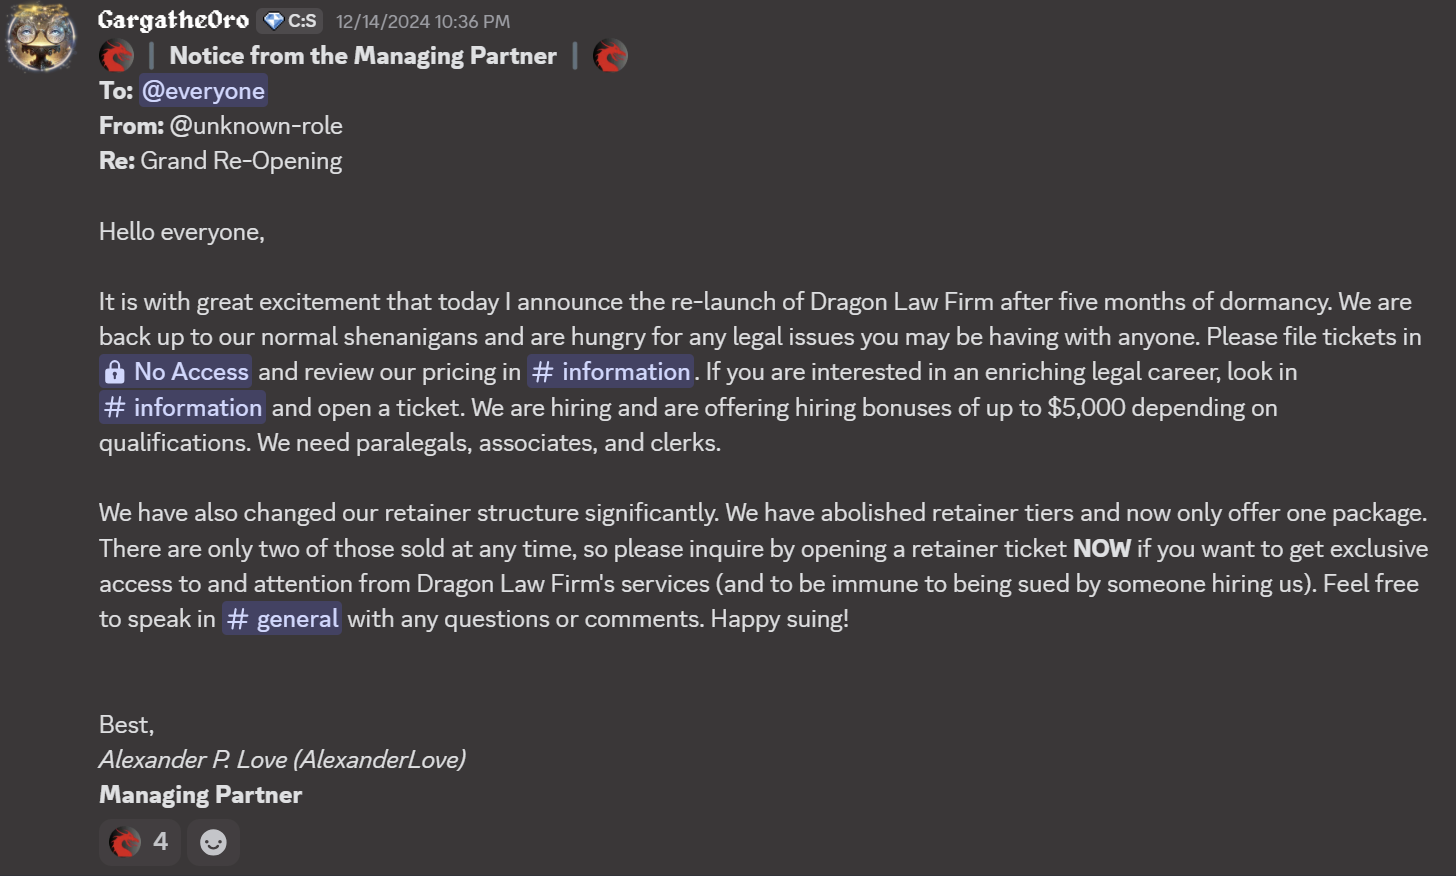
Task: Open the #information link before "and open a ticket"
Action: point(182,408)
